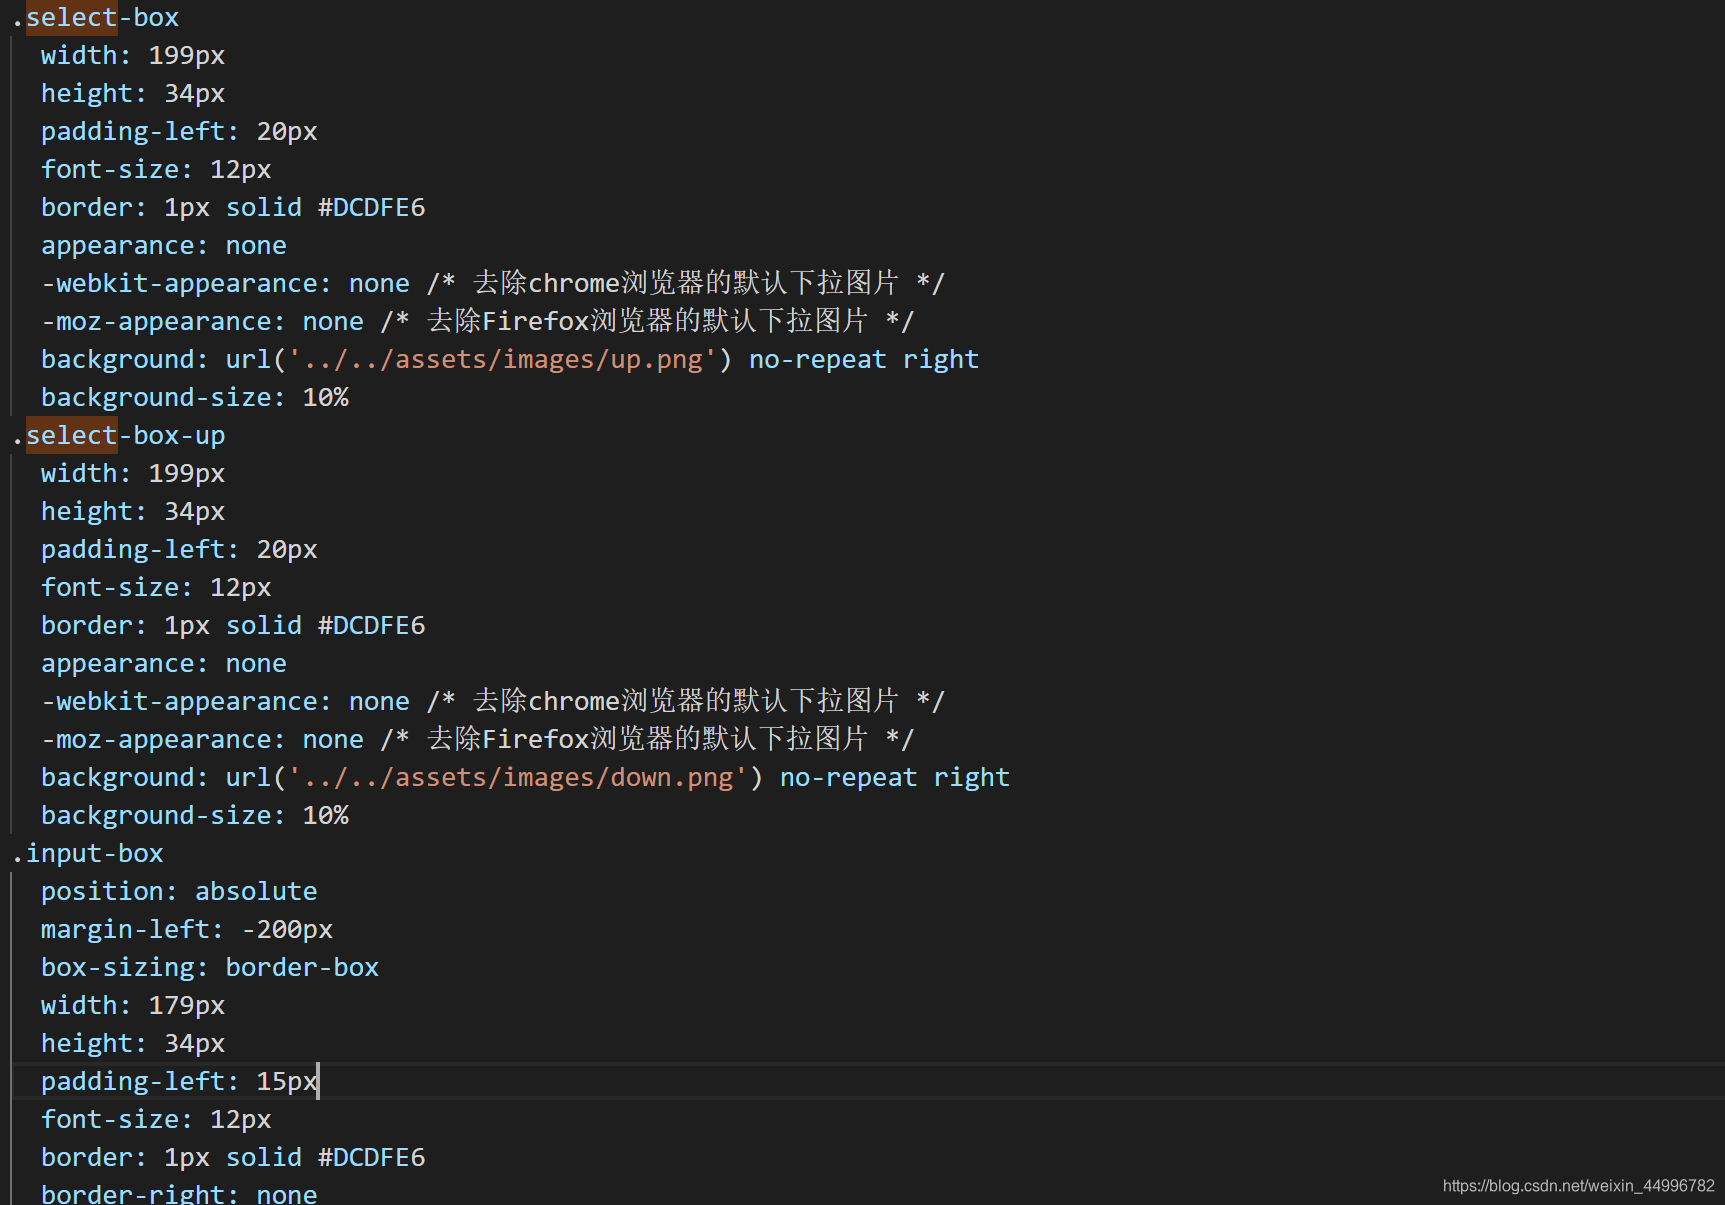Click the .select-box selector line
The image size is (1725, 1205).
(96, 18)
